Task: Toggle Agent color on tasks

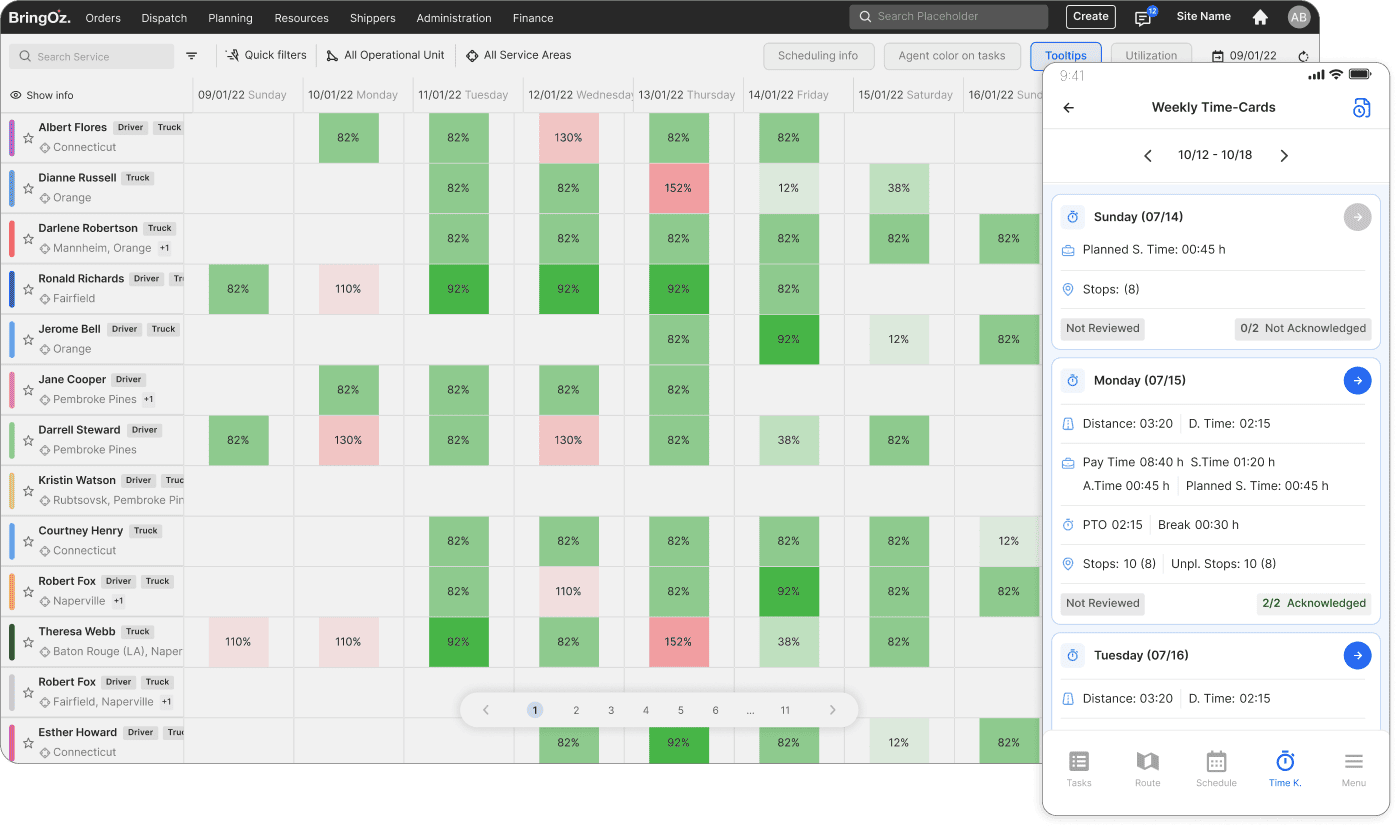Action: click(x=952, y=57)
